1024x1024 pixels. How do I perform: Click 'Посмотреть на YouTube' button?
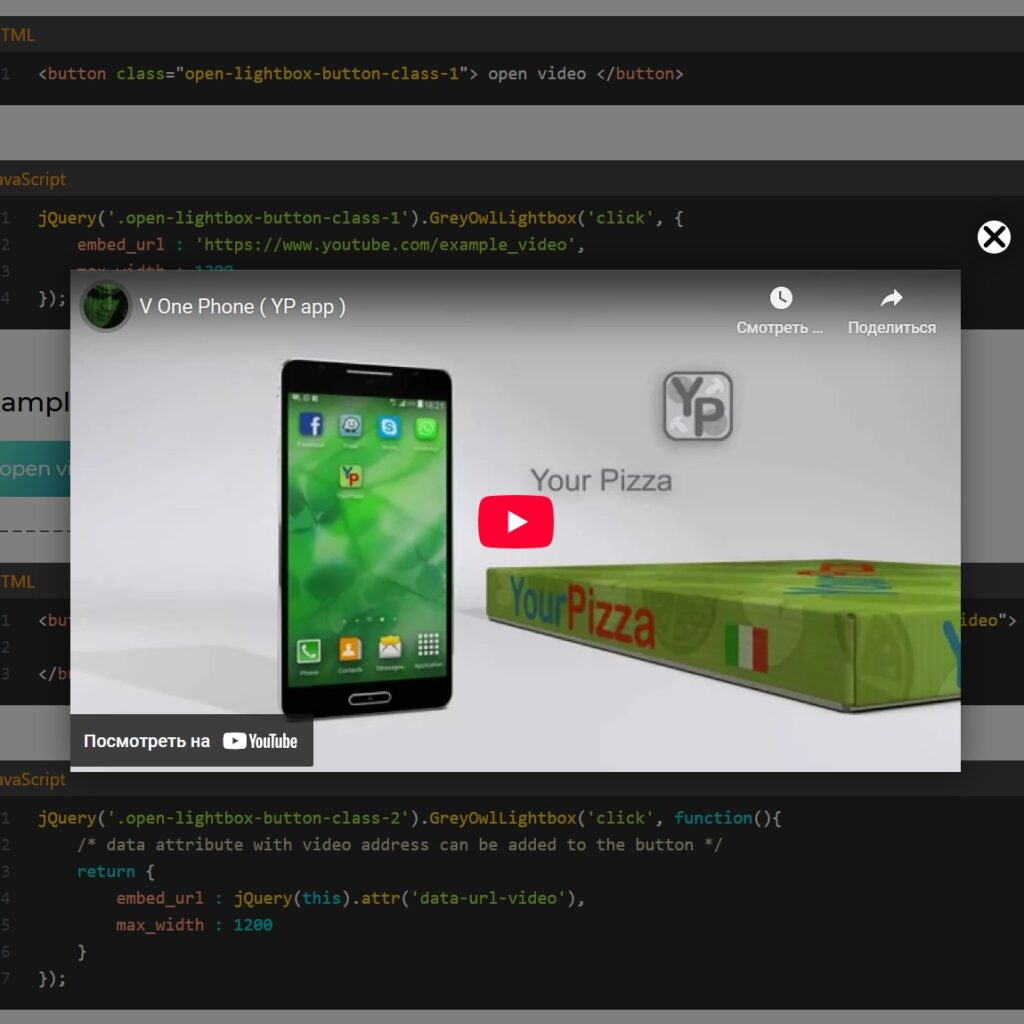[x=191, y=741]
